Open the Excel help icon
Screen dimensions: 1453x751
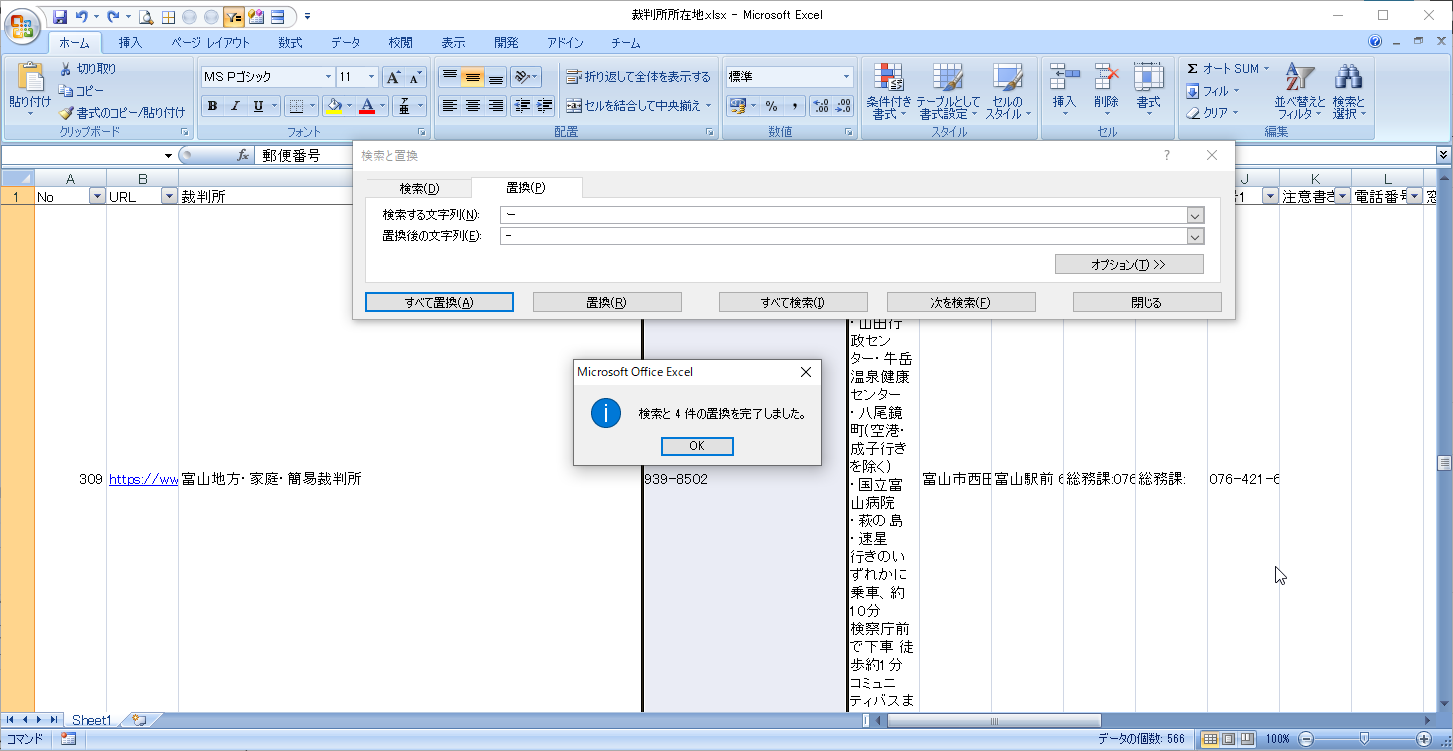click(x=1375, y=42)
